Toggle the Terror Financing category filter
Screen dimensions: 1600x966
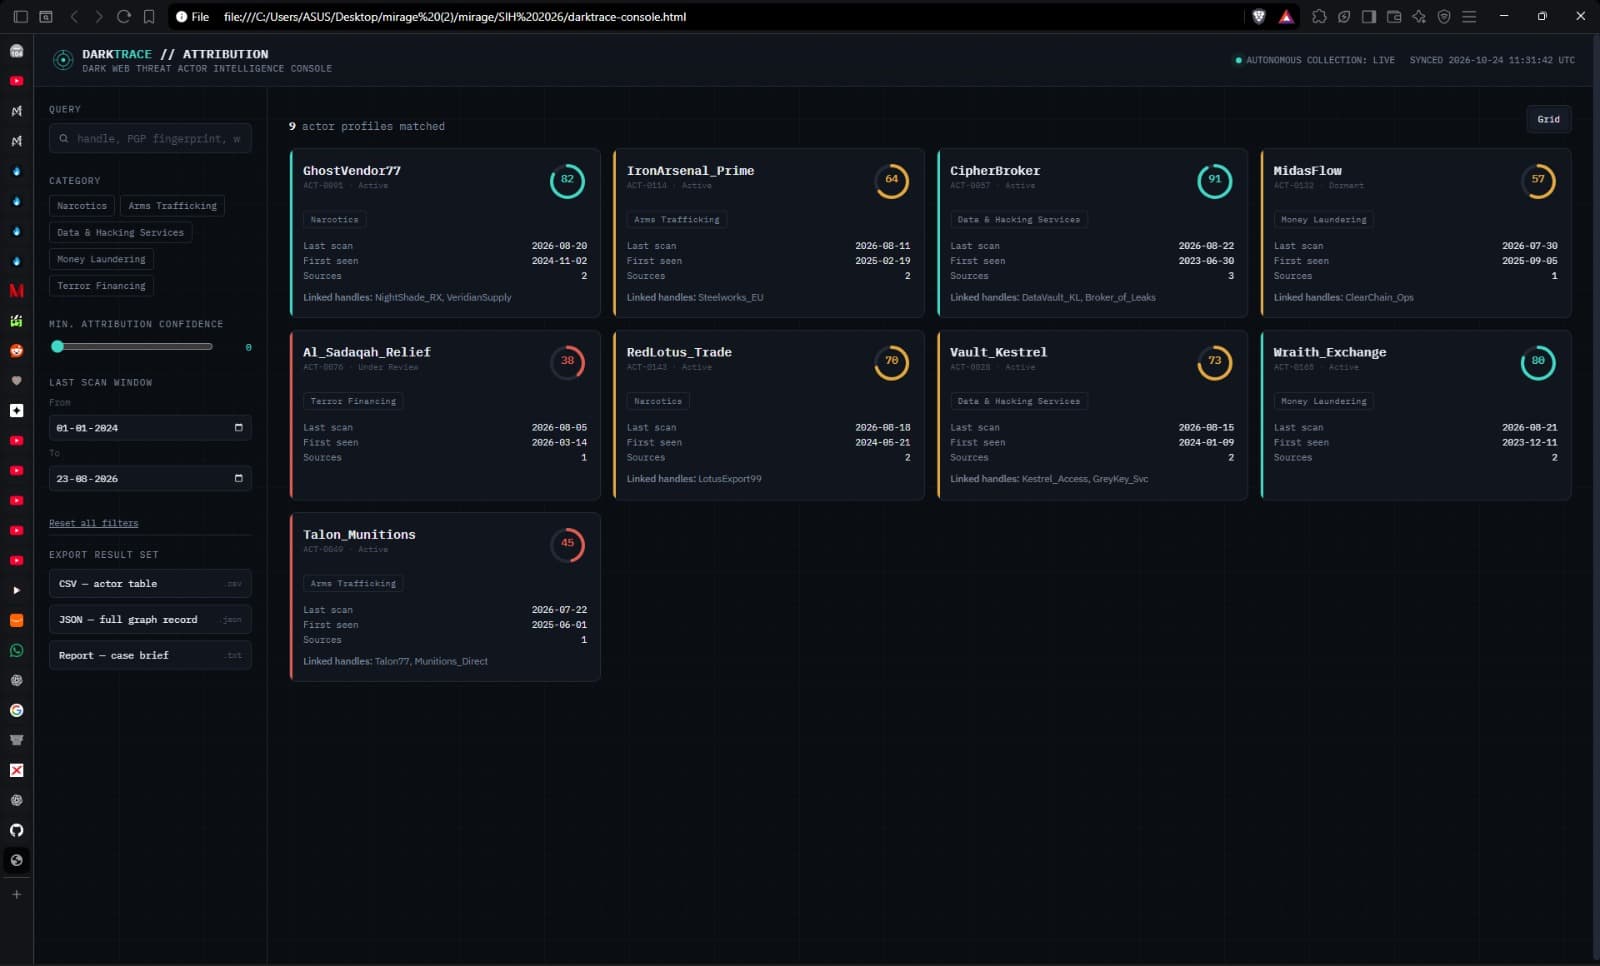[x=101, y=286]
